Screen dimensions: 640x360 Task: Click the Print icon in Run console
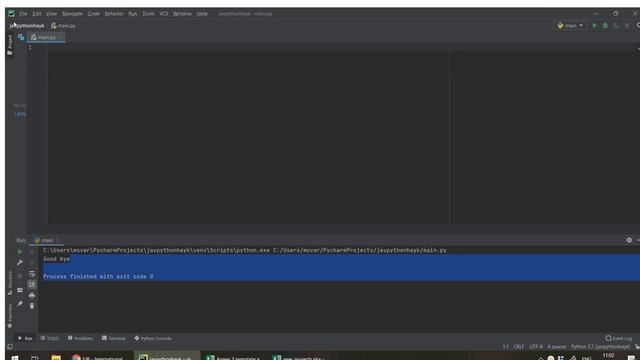(32, 295)
